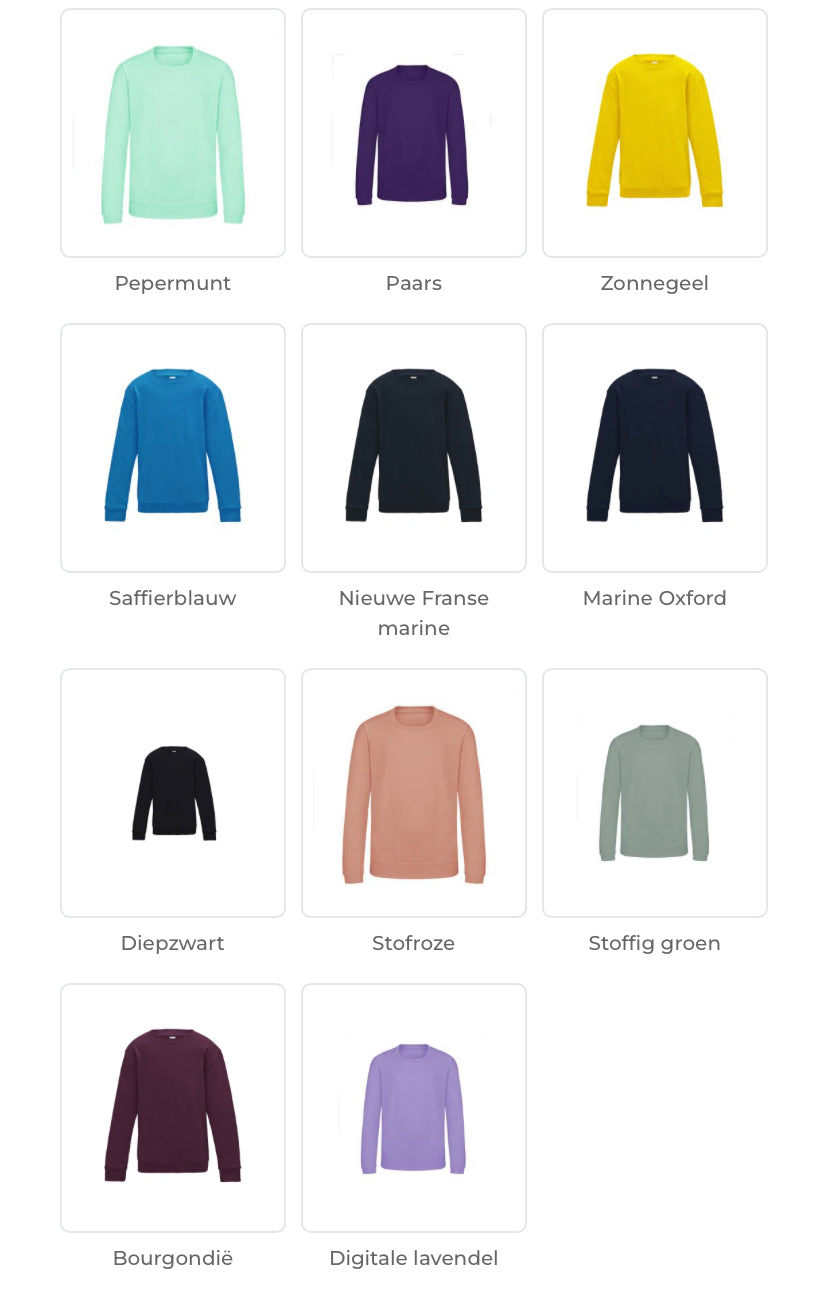The image size is (828, 1304).
Task: Choose the Paars purple sweatshirt thumbnail
Action: pos(414,133)
